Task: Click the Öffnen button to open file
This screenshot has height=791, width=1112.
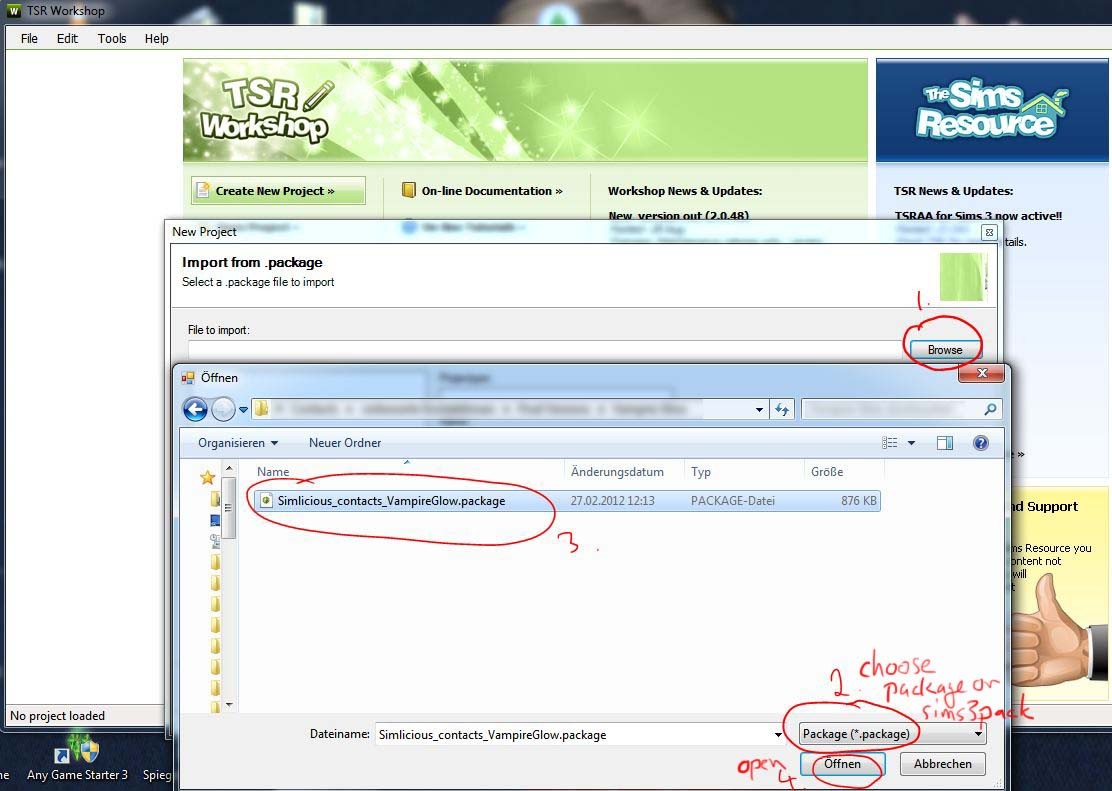Action: point(842,764)
